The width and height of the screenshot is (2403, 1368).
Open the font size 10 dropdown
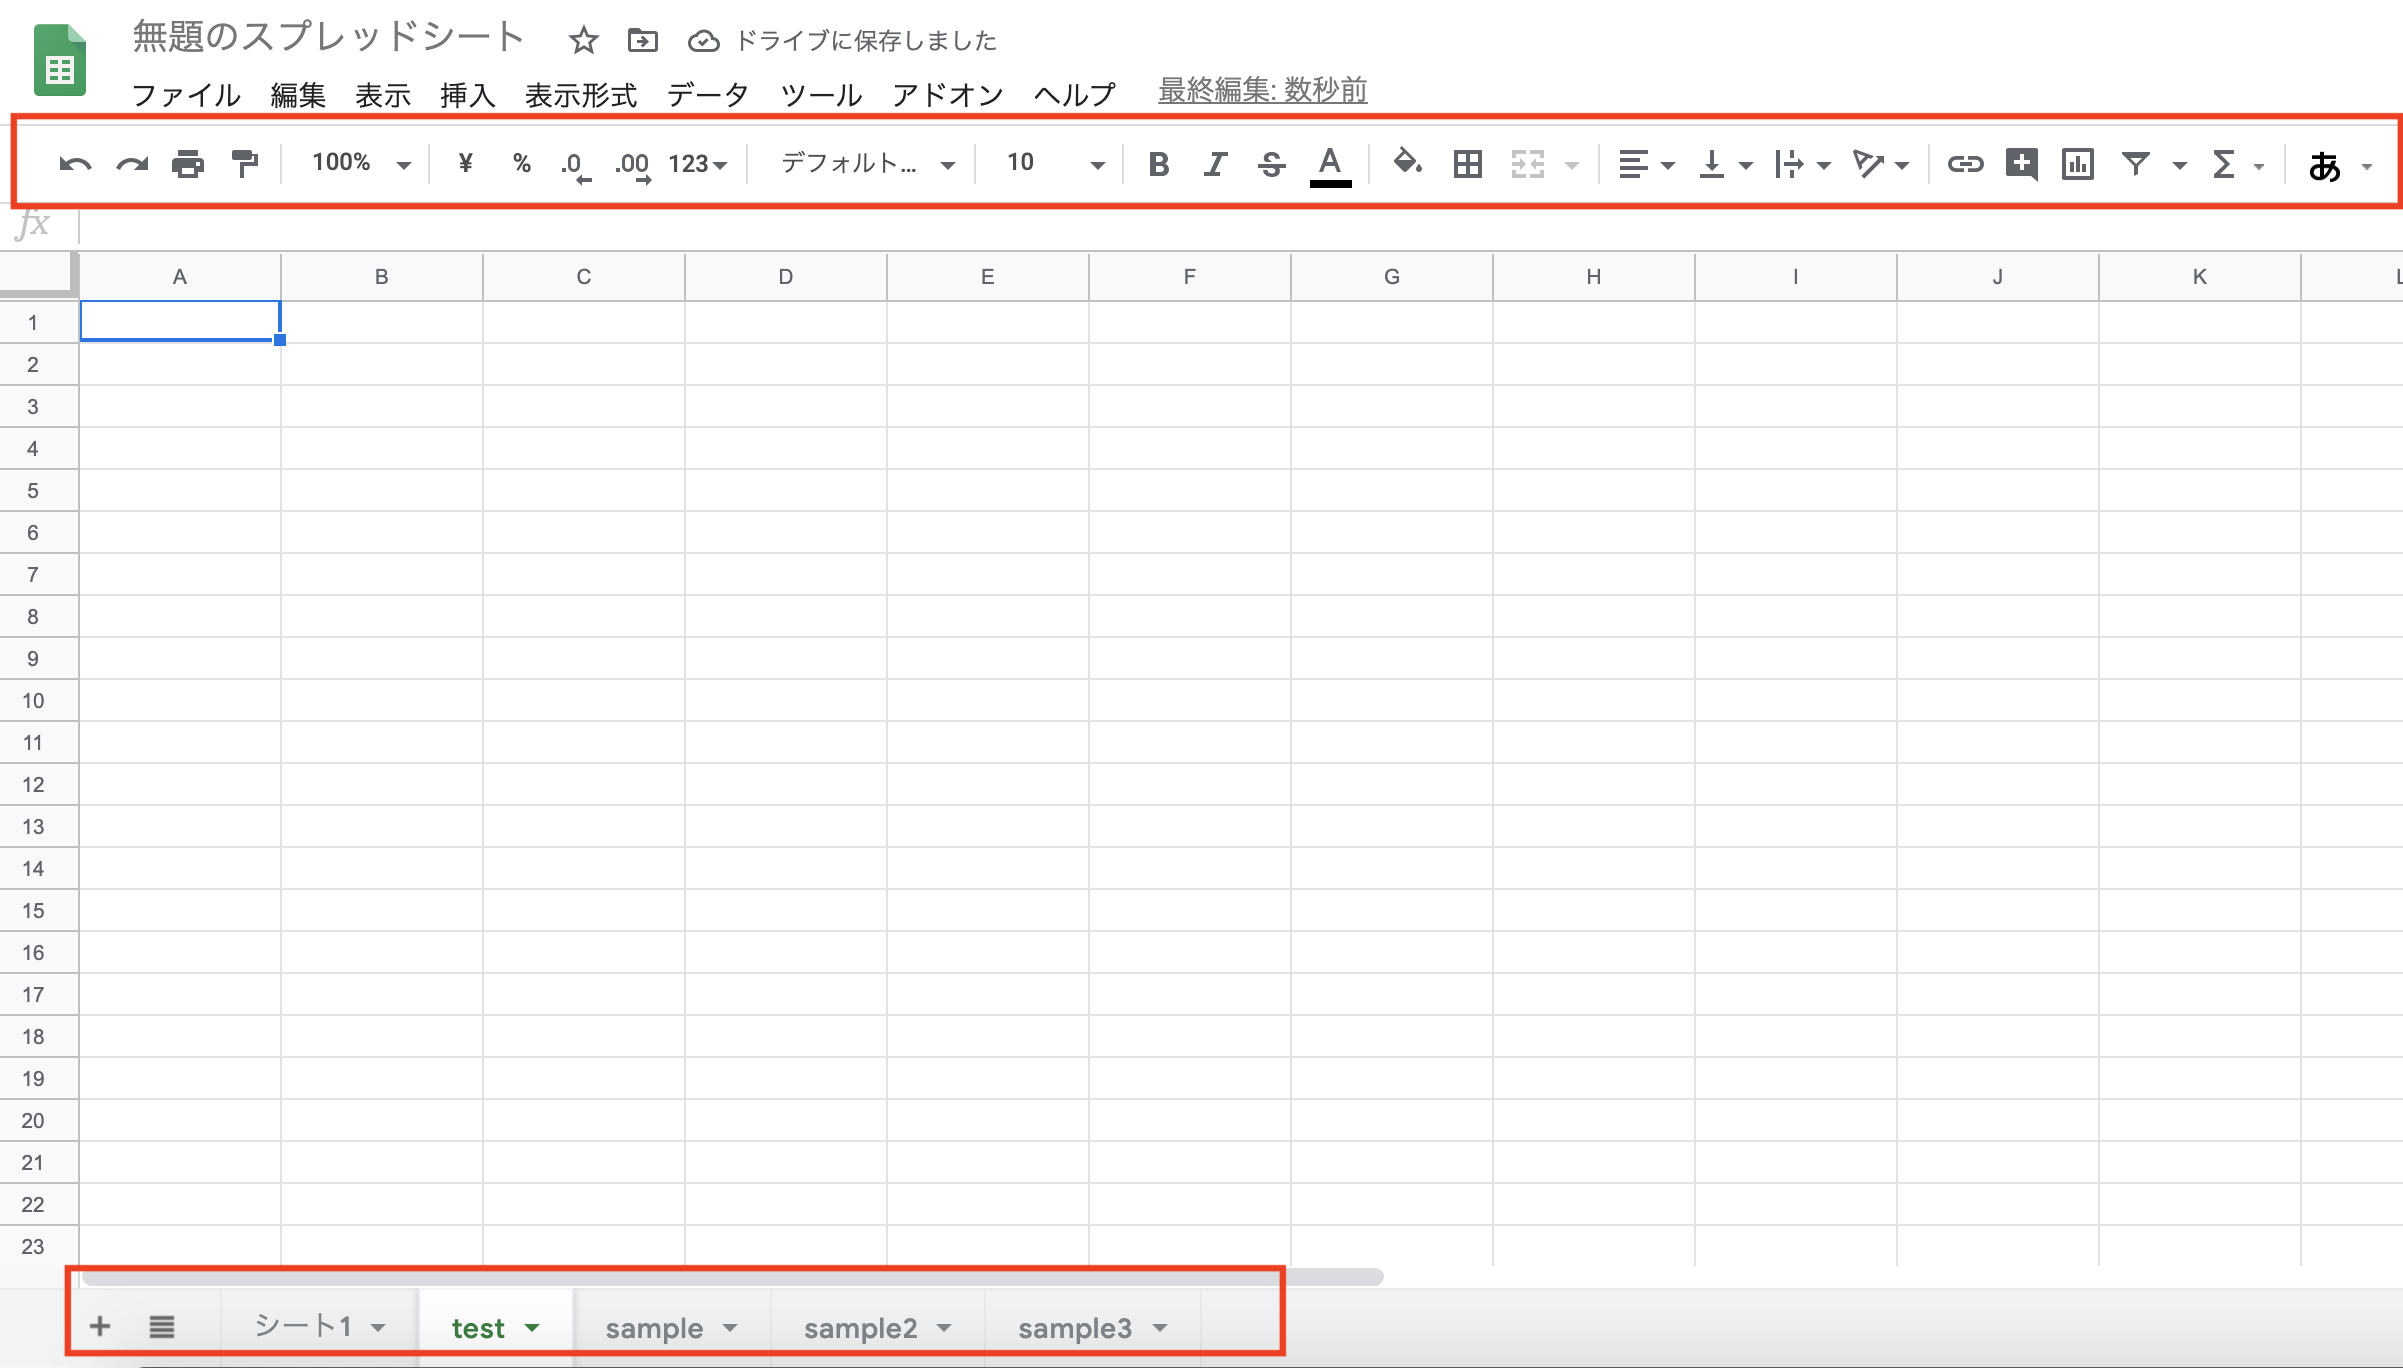tap(1054, 163)
